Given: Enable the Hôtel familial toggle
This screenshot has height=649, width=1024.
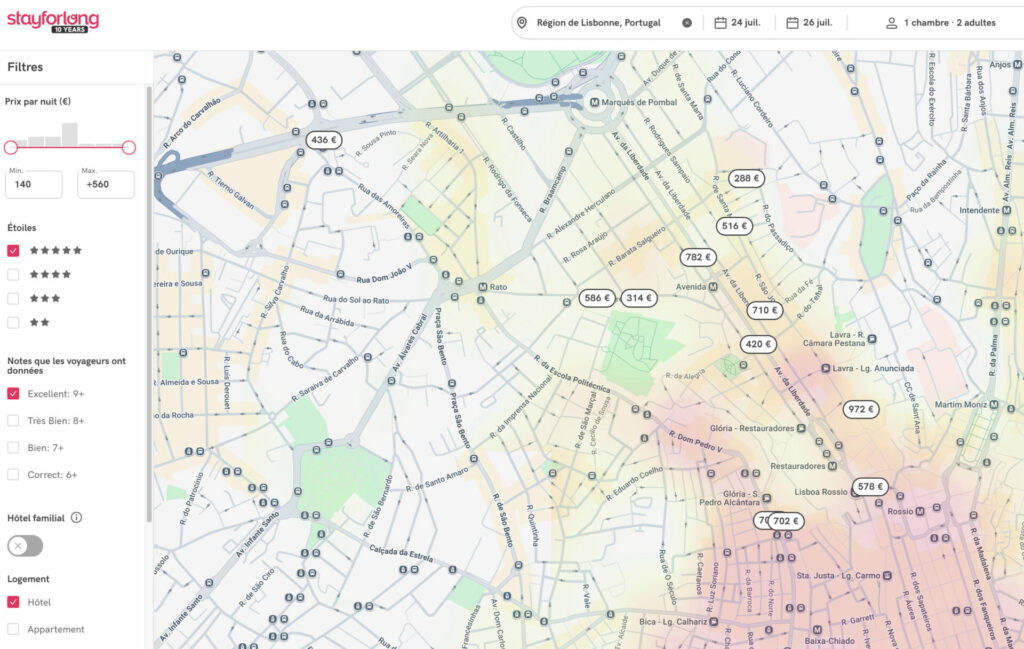Looking at the screenshot, I should [25, 546].
